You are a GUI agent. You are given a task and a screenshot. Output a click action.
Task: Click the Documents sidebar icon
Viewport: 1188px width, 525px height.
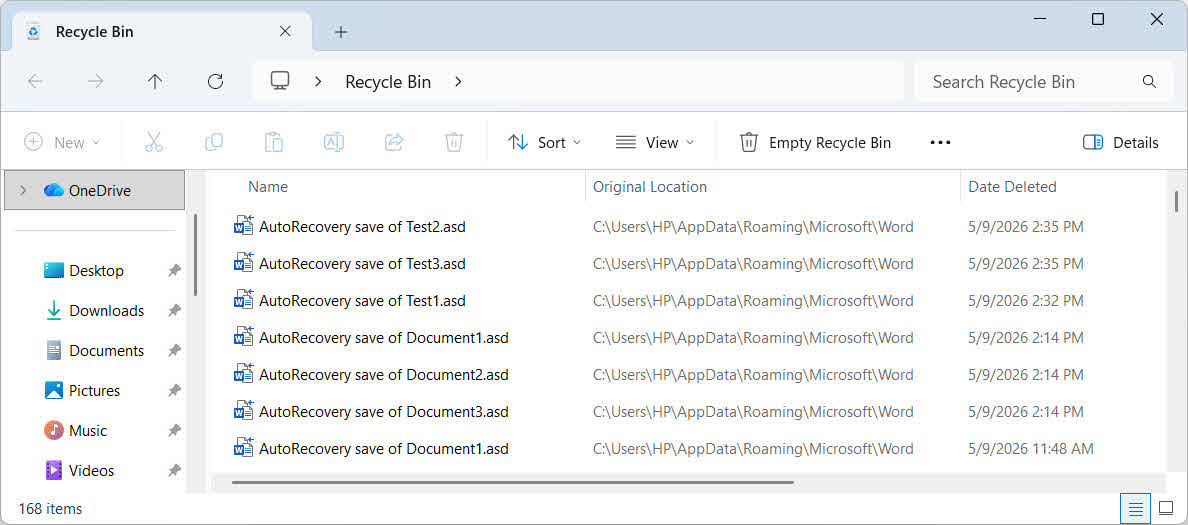54,351
